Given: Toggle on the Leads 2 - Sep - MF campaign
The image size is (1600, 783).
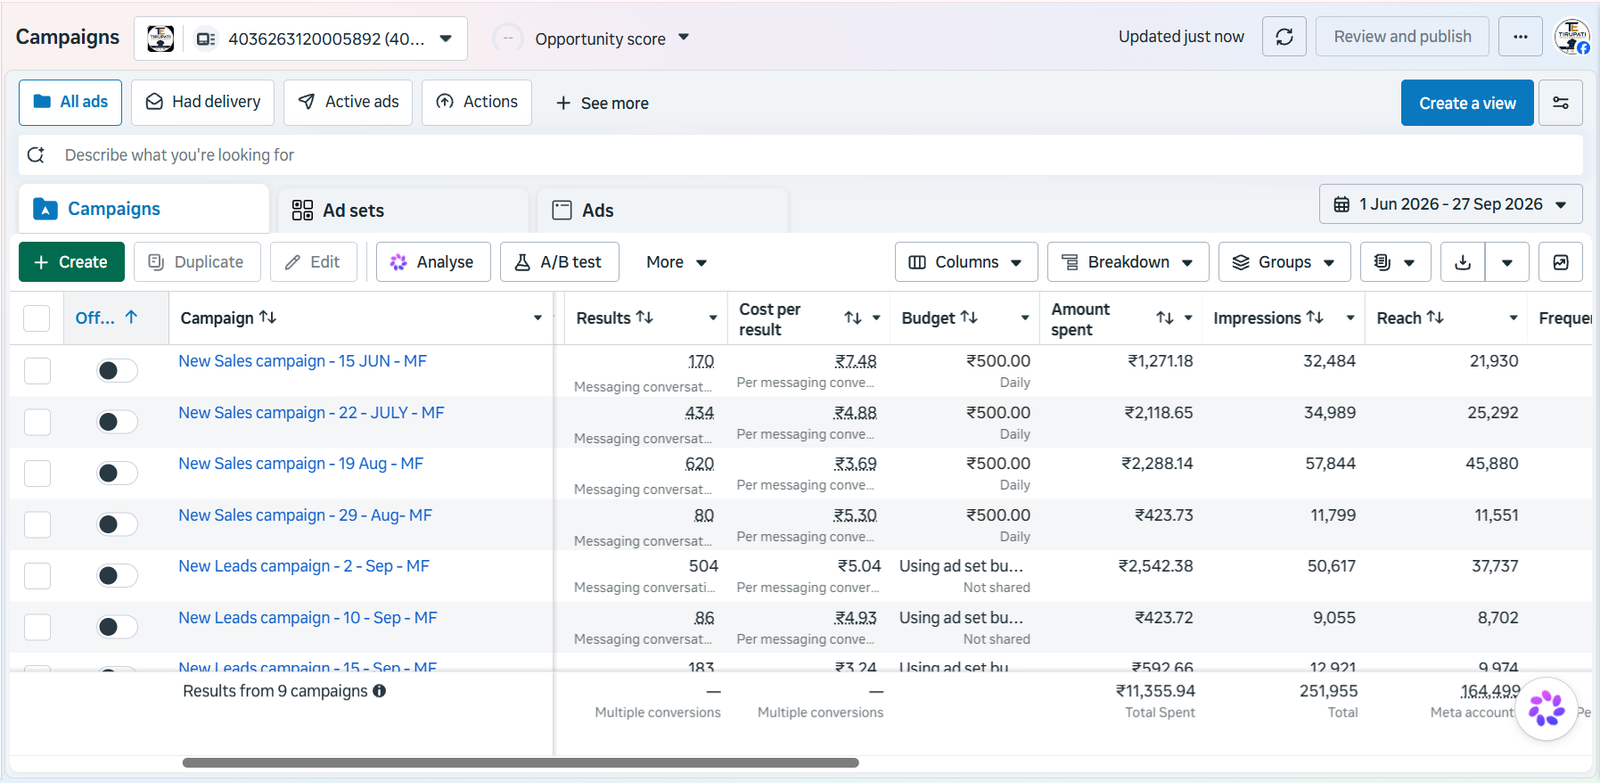Looking at the screenshot, I should click(x=117, y=575).
